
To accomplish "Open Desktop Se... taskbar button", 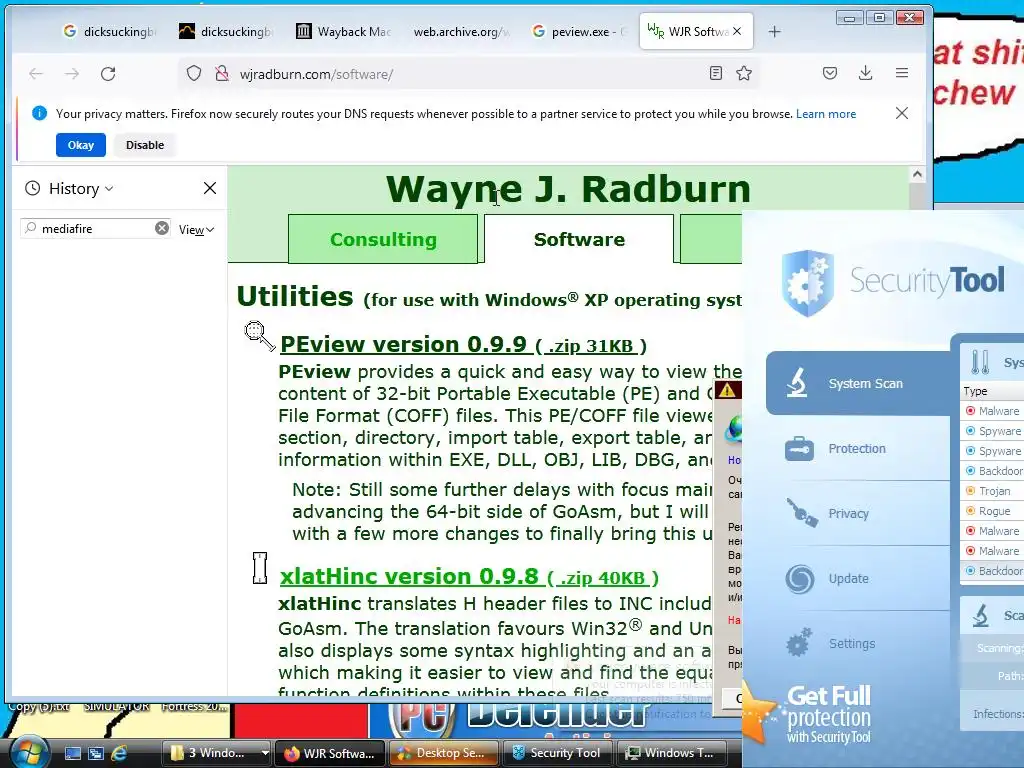I will pyautogui.click(x=444, y=753).
